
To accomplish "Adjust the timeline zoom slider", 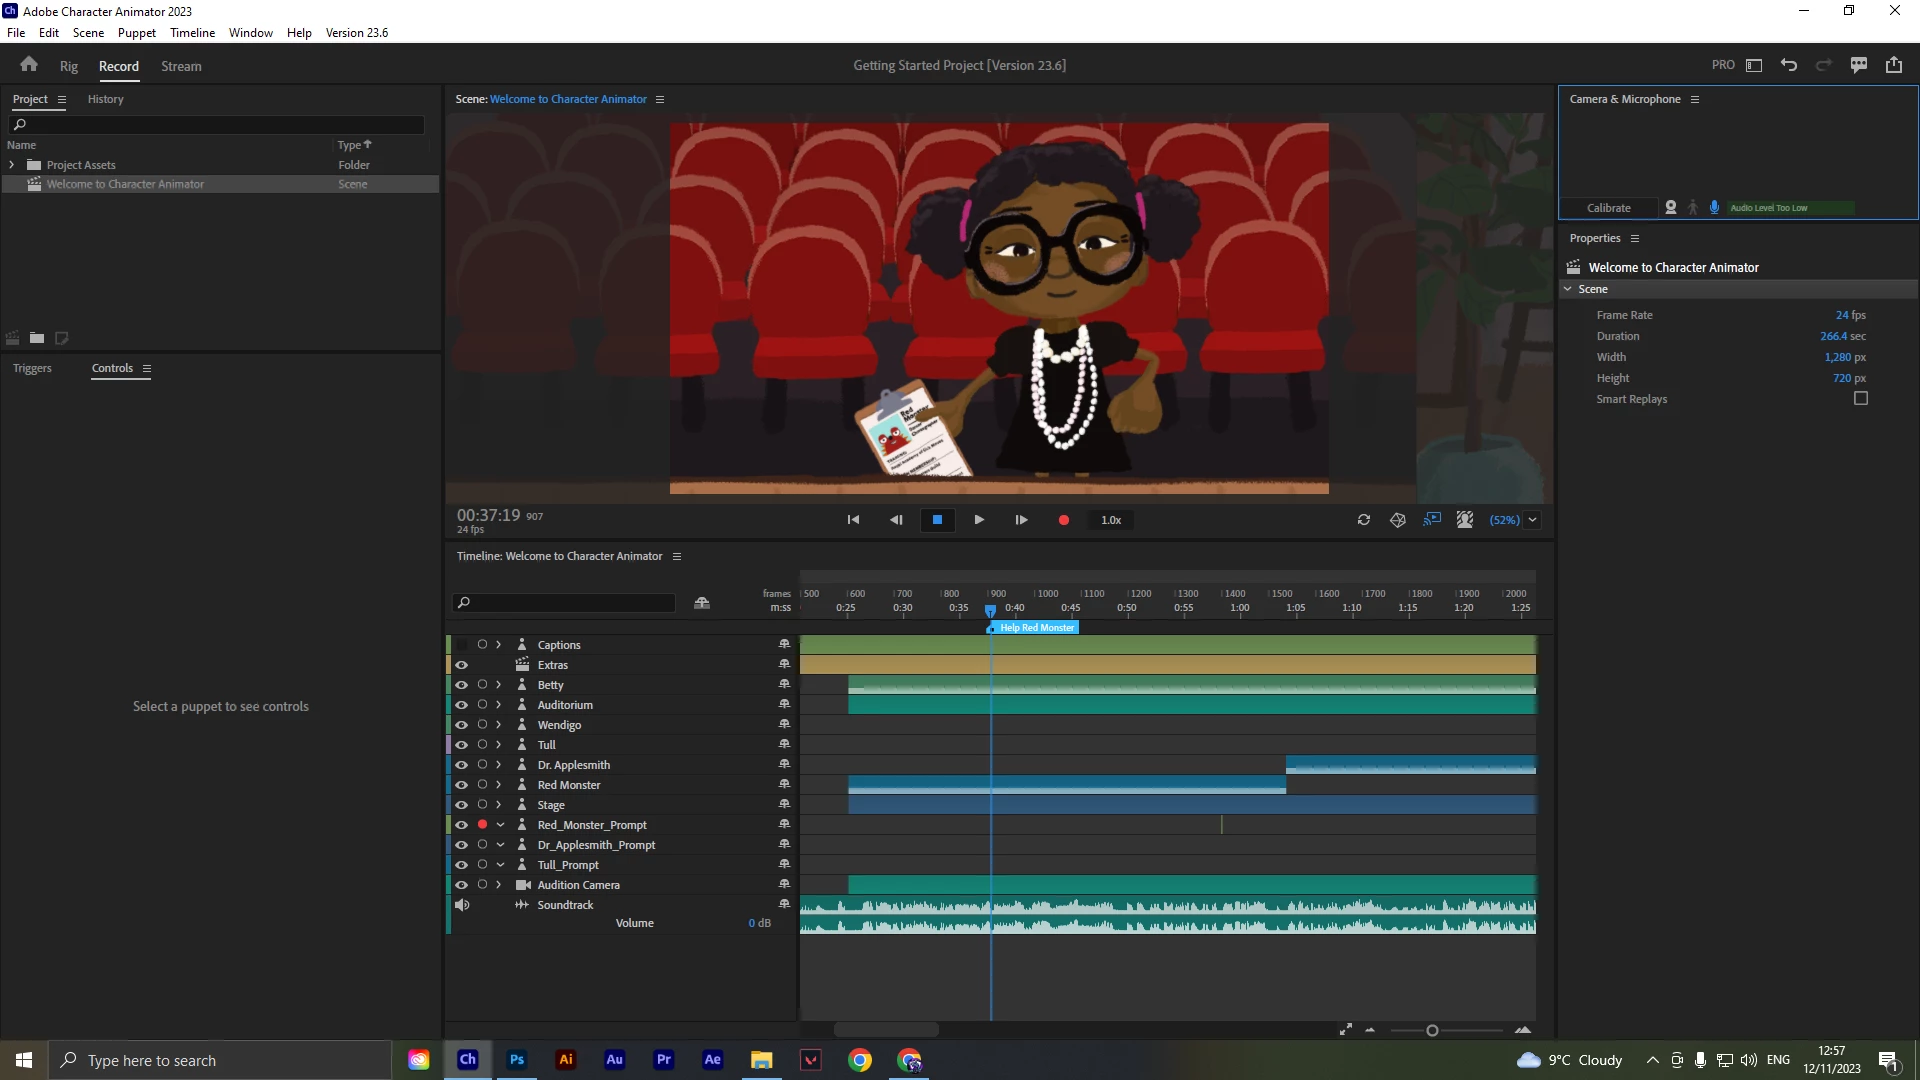I will pyautogui.click(x=1432, y=1031).
